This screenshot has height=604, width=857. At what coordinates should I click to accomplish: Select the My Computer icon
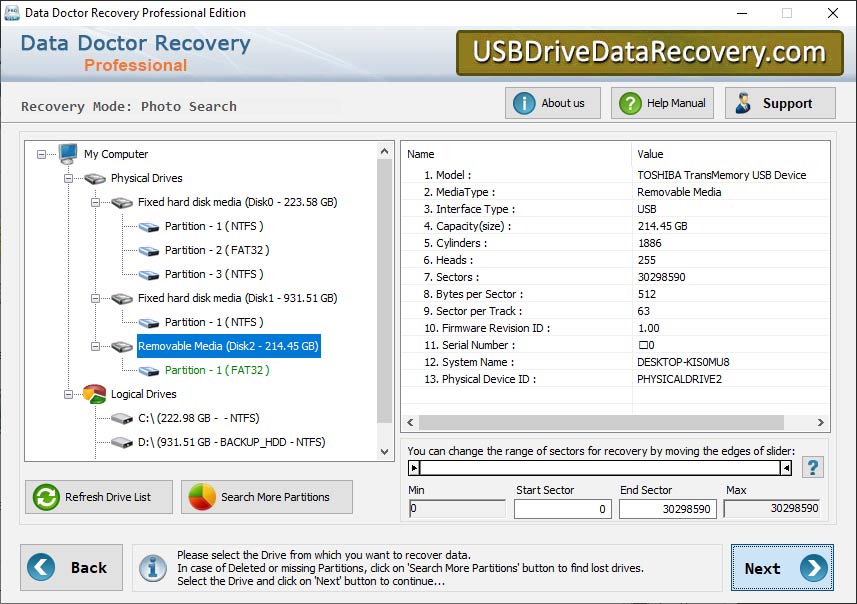[66, 154]
